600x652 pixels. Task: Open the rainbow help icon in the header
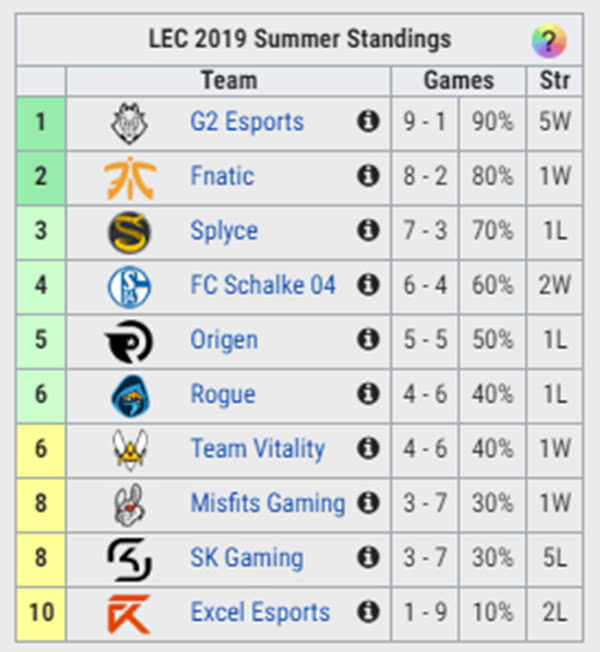click(x=548, y=41)
